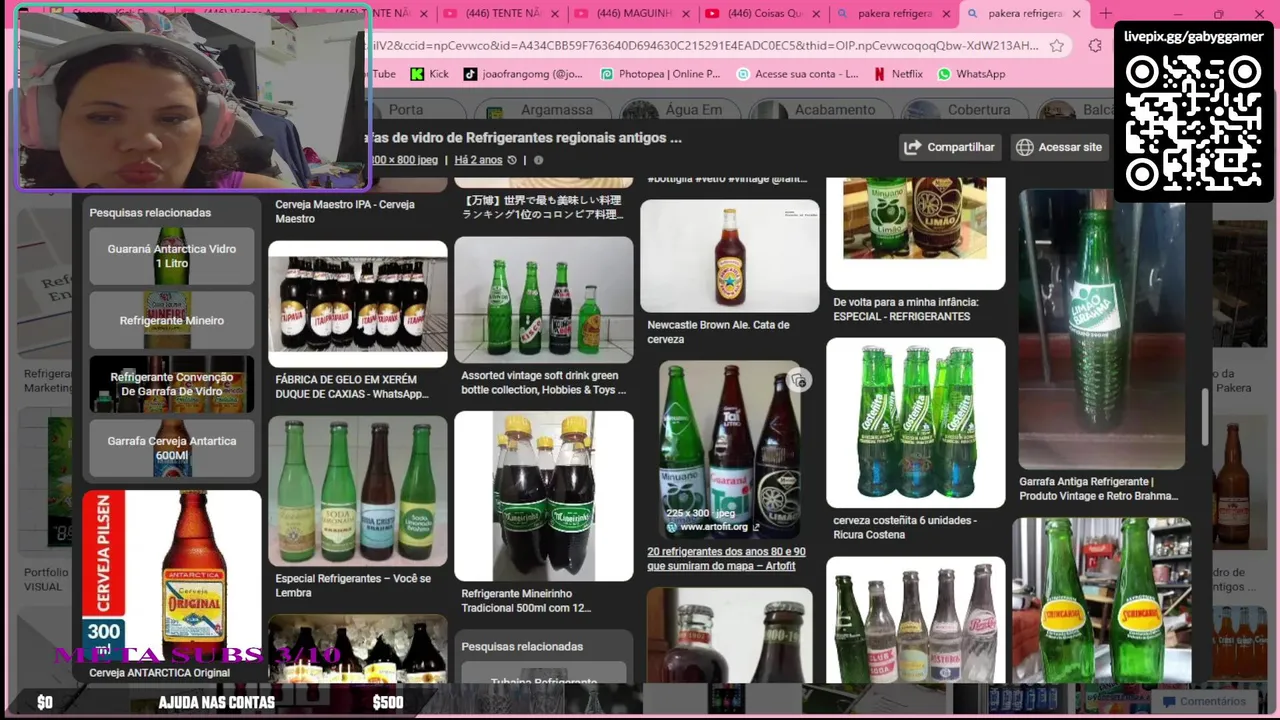Open cerveza costeñita 6 unidades link
Image resolution: width=1280 pixels, height=720 pixels.
pos(905,527)
